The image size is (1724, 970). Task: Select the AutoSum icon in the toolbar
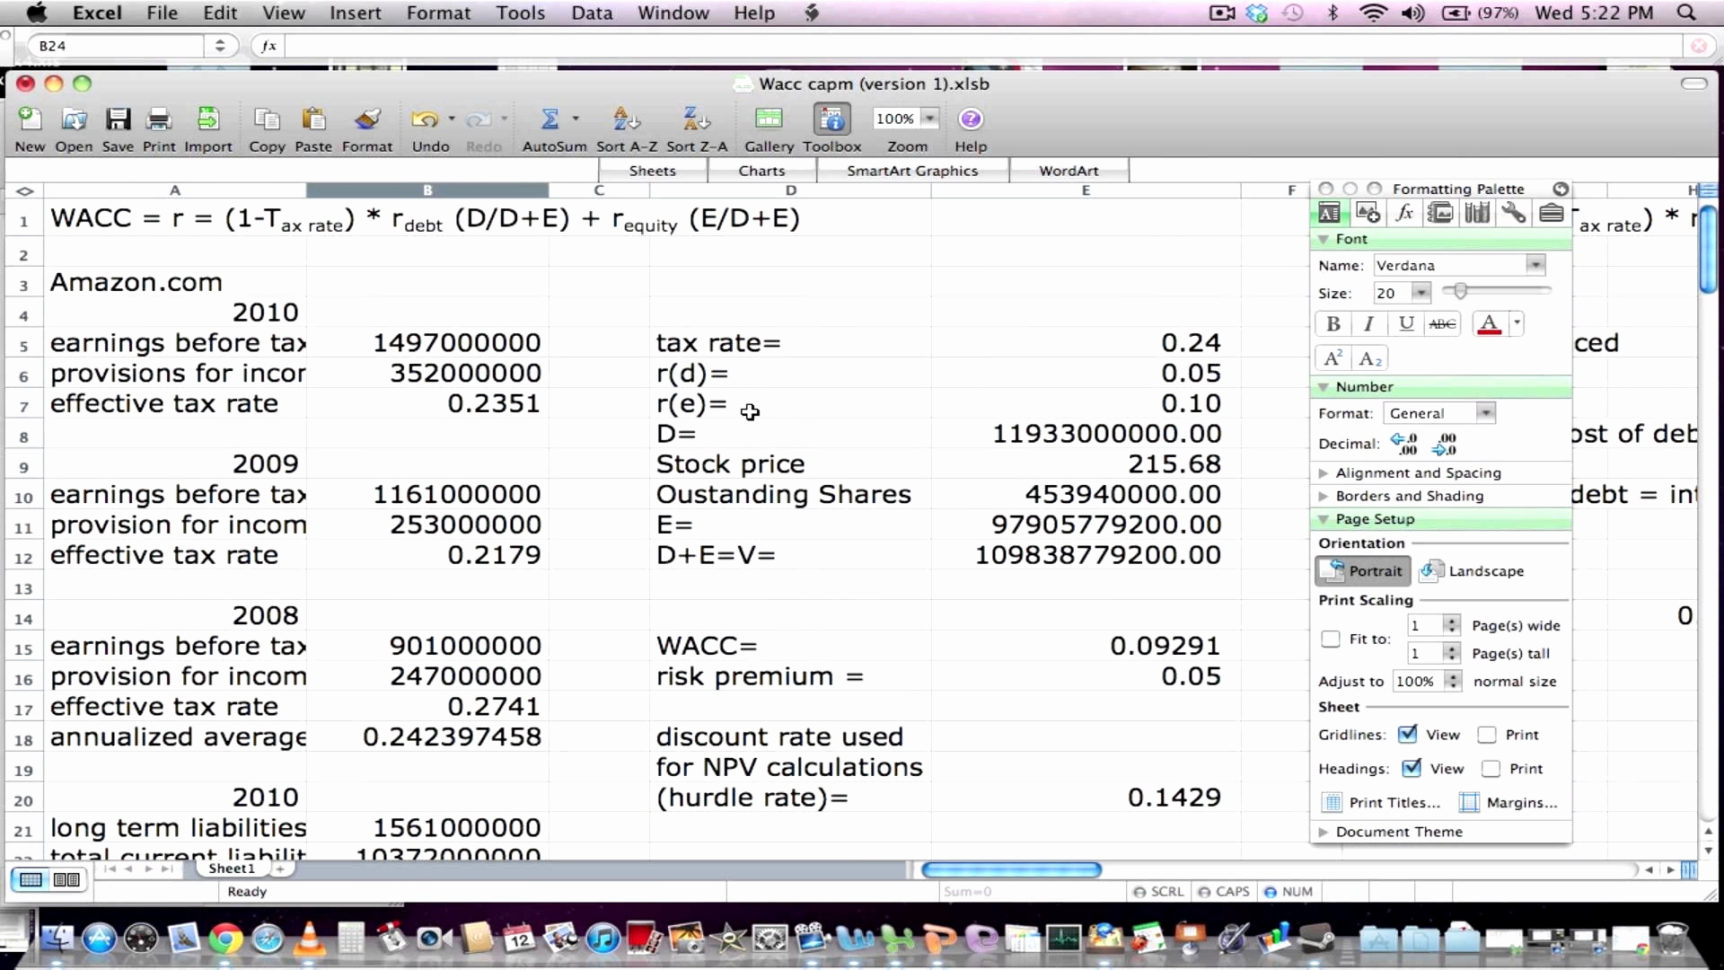pyautogui.click(x=549, y=118)
